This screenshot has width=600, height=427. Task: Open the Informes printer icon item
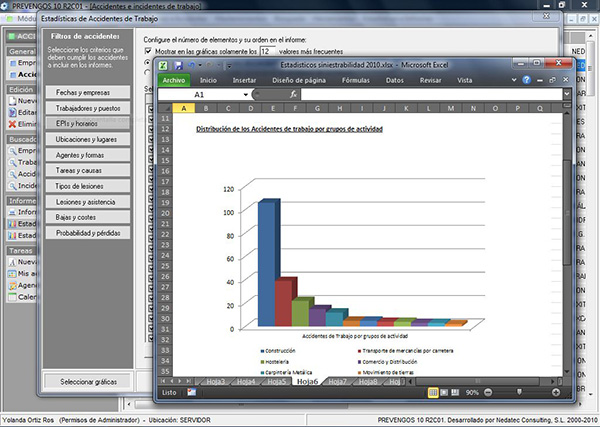pyautogui.click(x=12, y=212)
